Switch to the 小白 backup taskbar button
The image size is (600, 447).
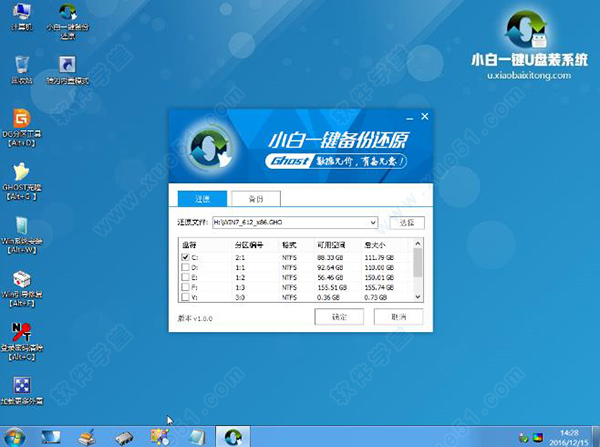pos(233,437)
